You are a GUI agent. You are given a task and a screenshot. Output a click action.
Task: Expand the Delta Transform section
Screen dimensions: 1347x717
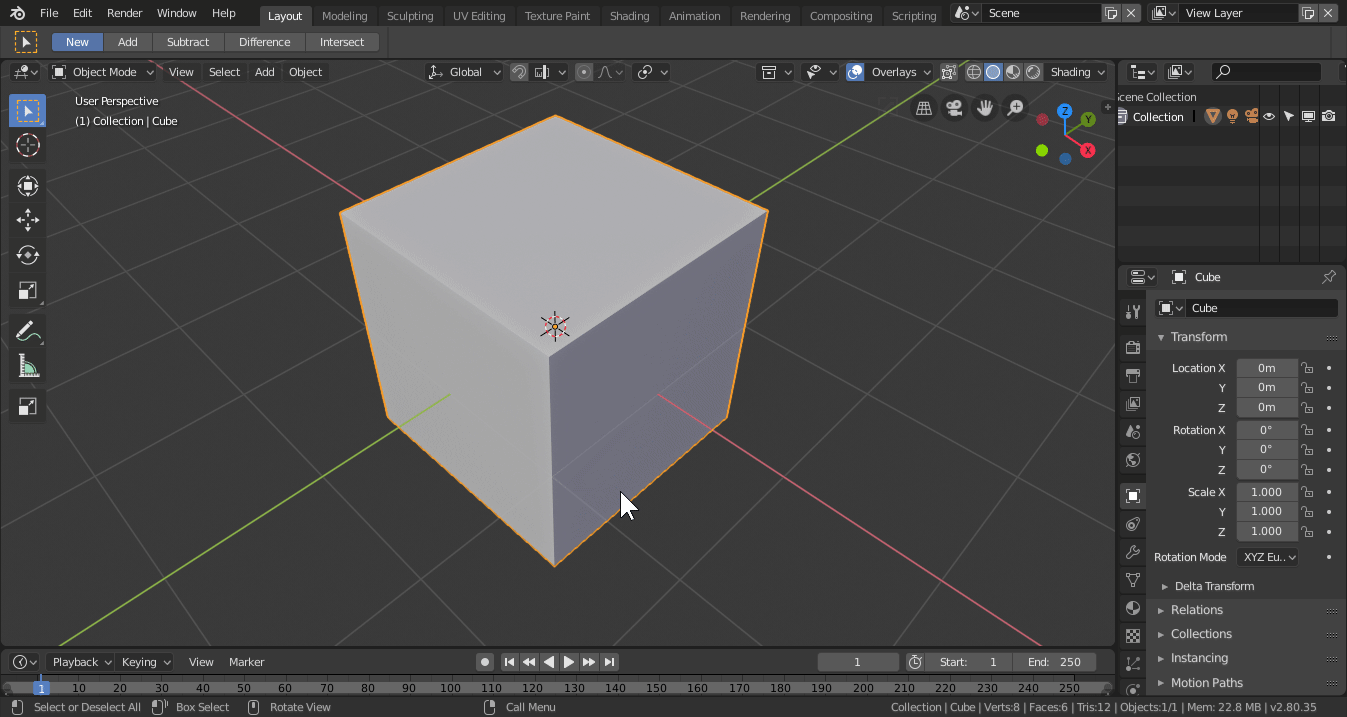[x=1213, y=586]
